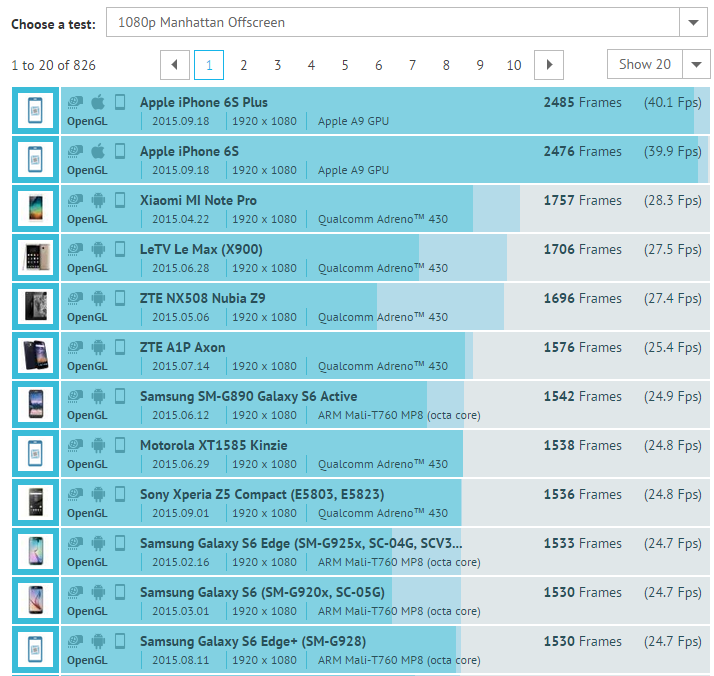This screenshot has height=676, width=714.
Task: Go to the previous results page arrow
Action: pyautogui.click(x=175, y=65)
